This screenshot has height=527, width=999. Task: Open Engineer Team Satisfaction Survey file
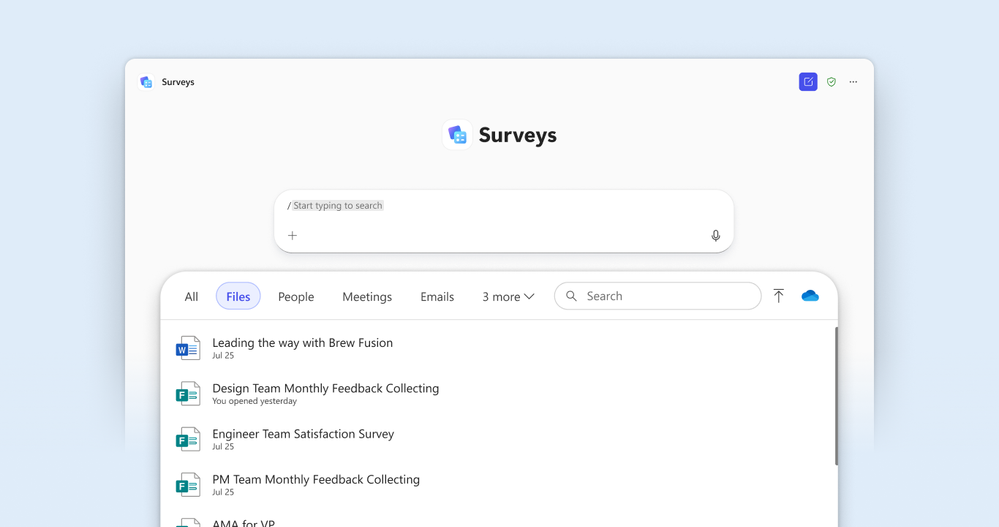[x=303, y=434]
